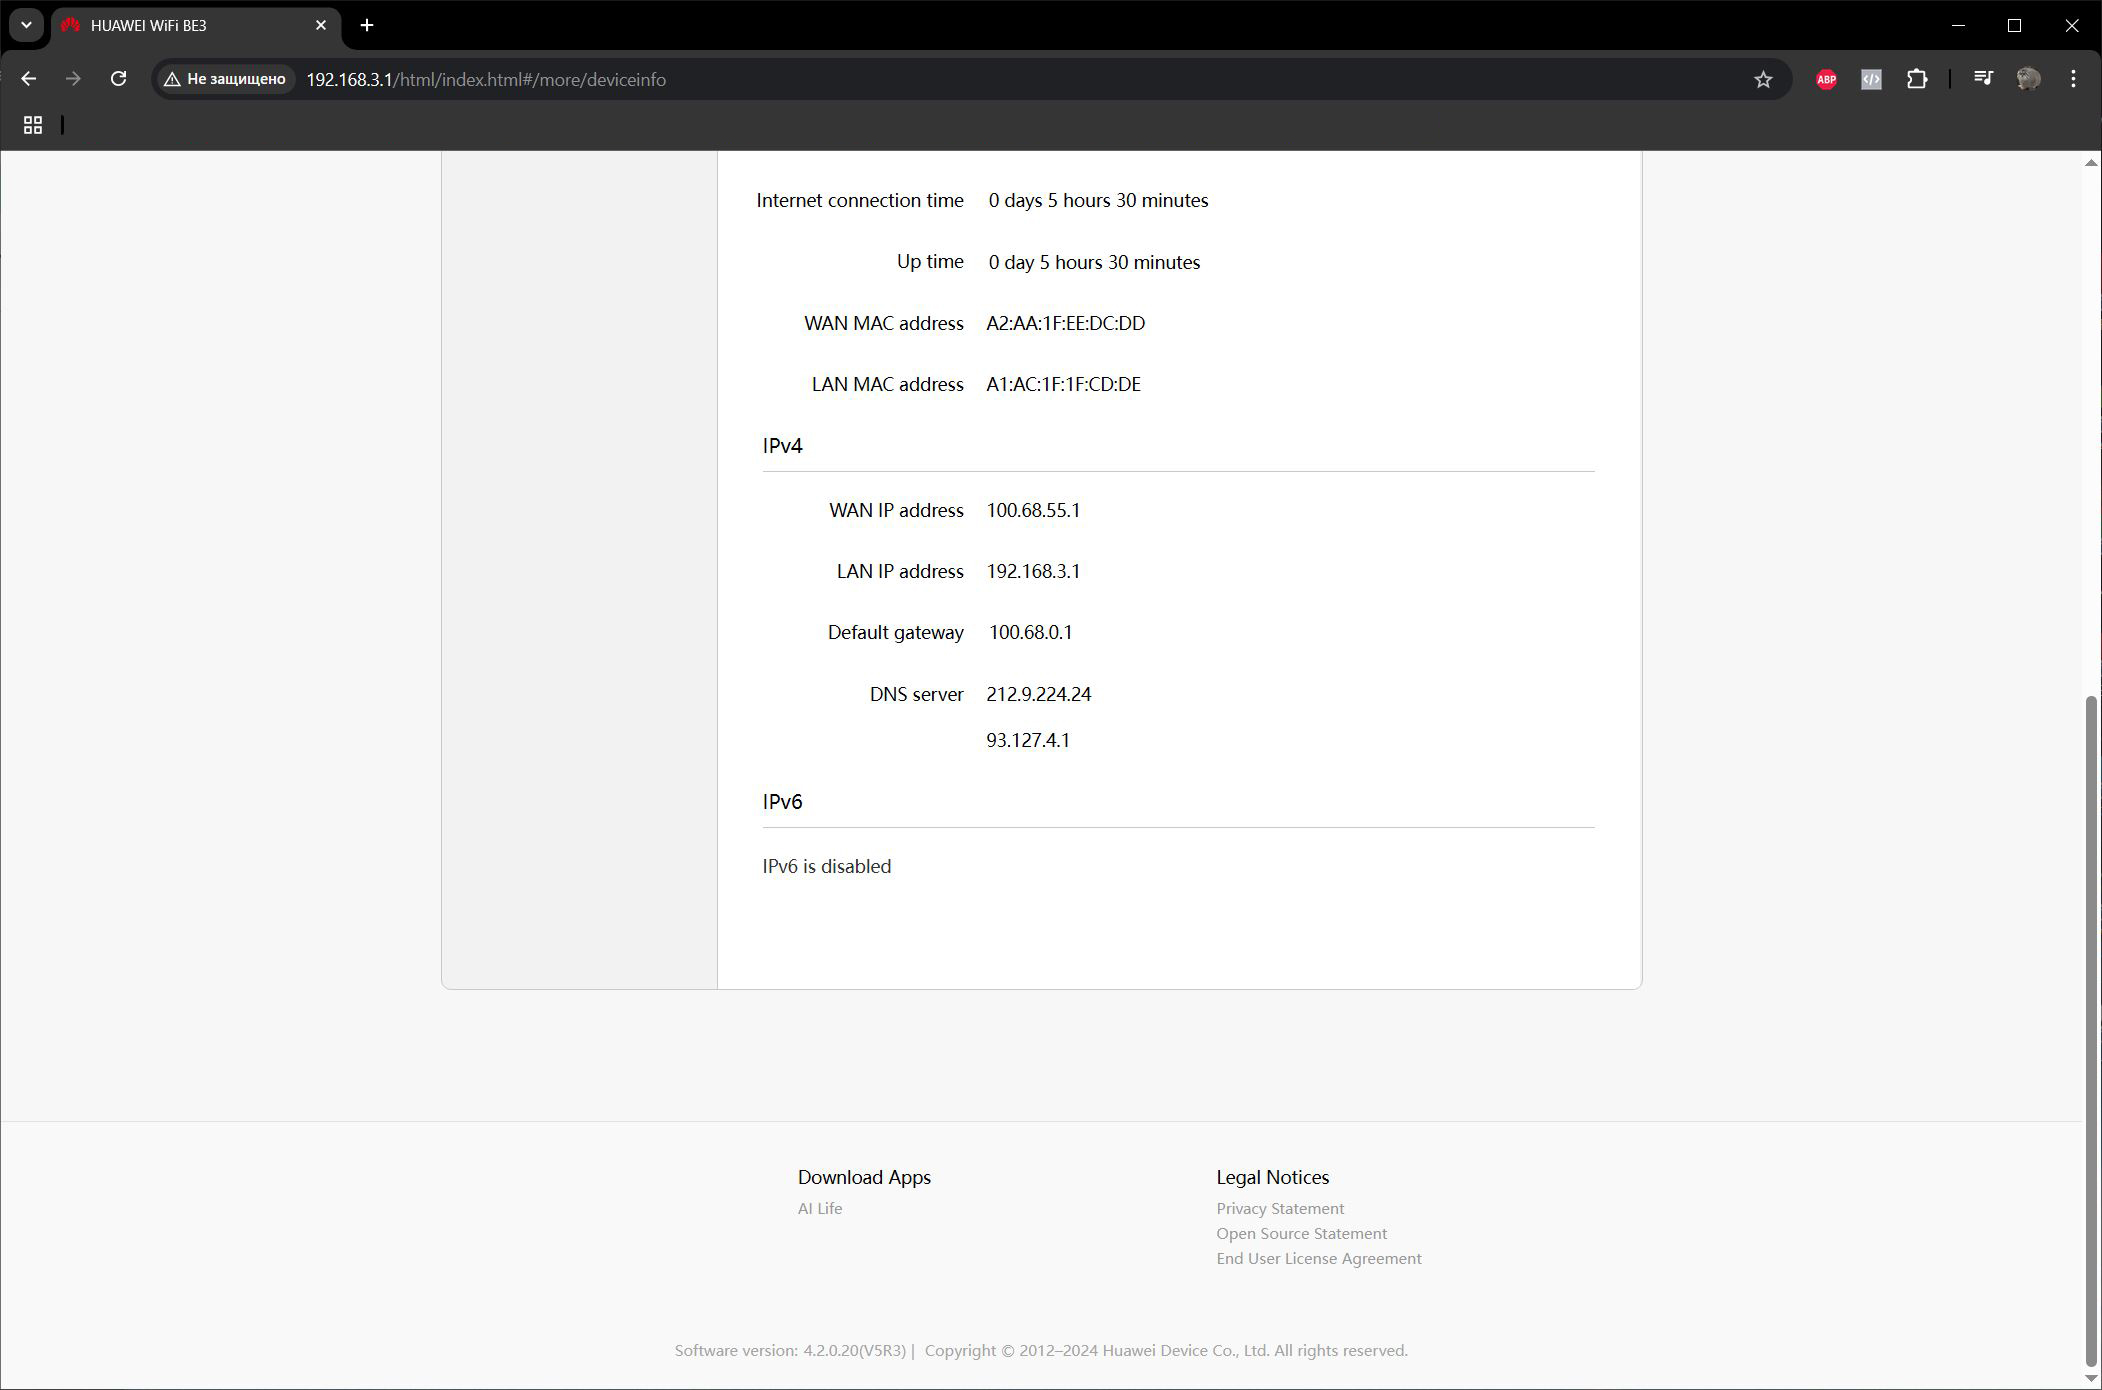Click the Download Apps heading

click(864, 1177)
